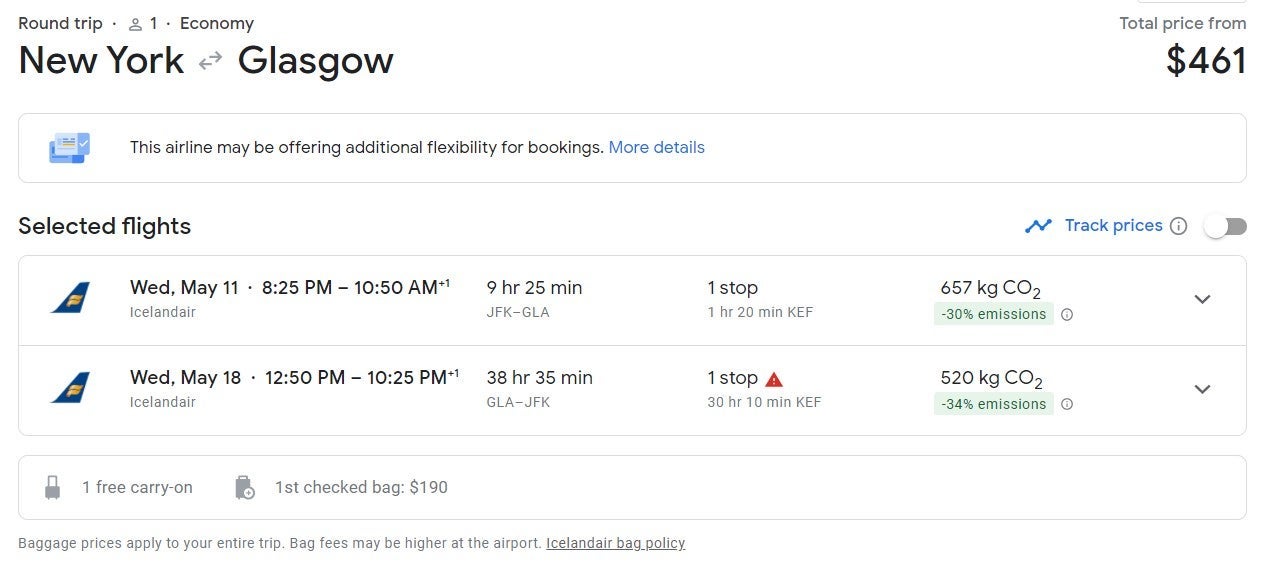
Task: Click the carry-on luggage icon
Action: (53, 488)
